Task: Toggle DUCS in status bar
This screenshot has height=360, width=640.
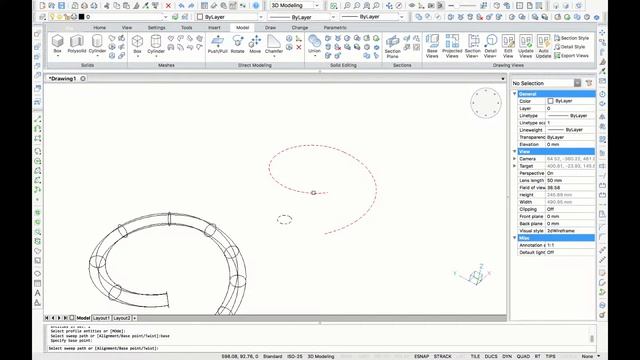Action: (x=491, y=356)
